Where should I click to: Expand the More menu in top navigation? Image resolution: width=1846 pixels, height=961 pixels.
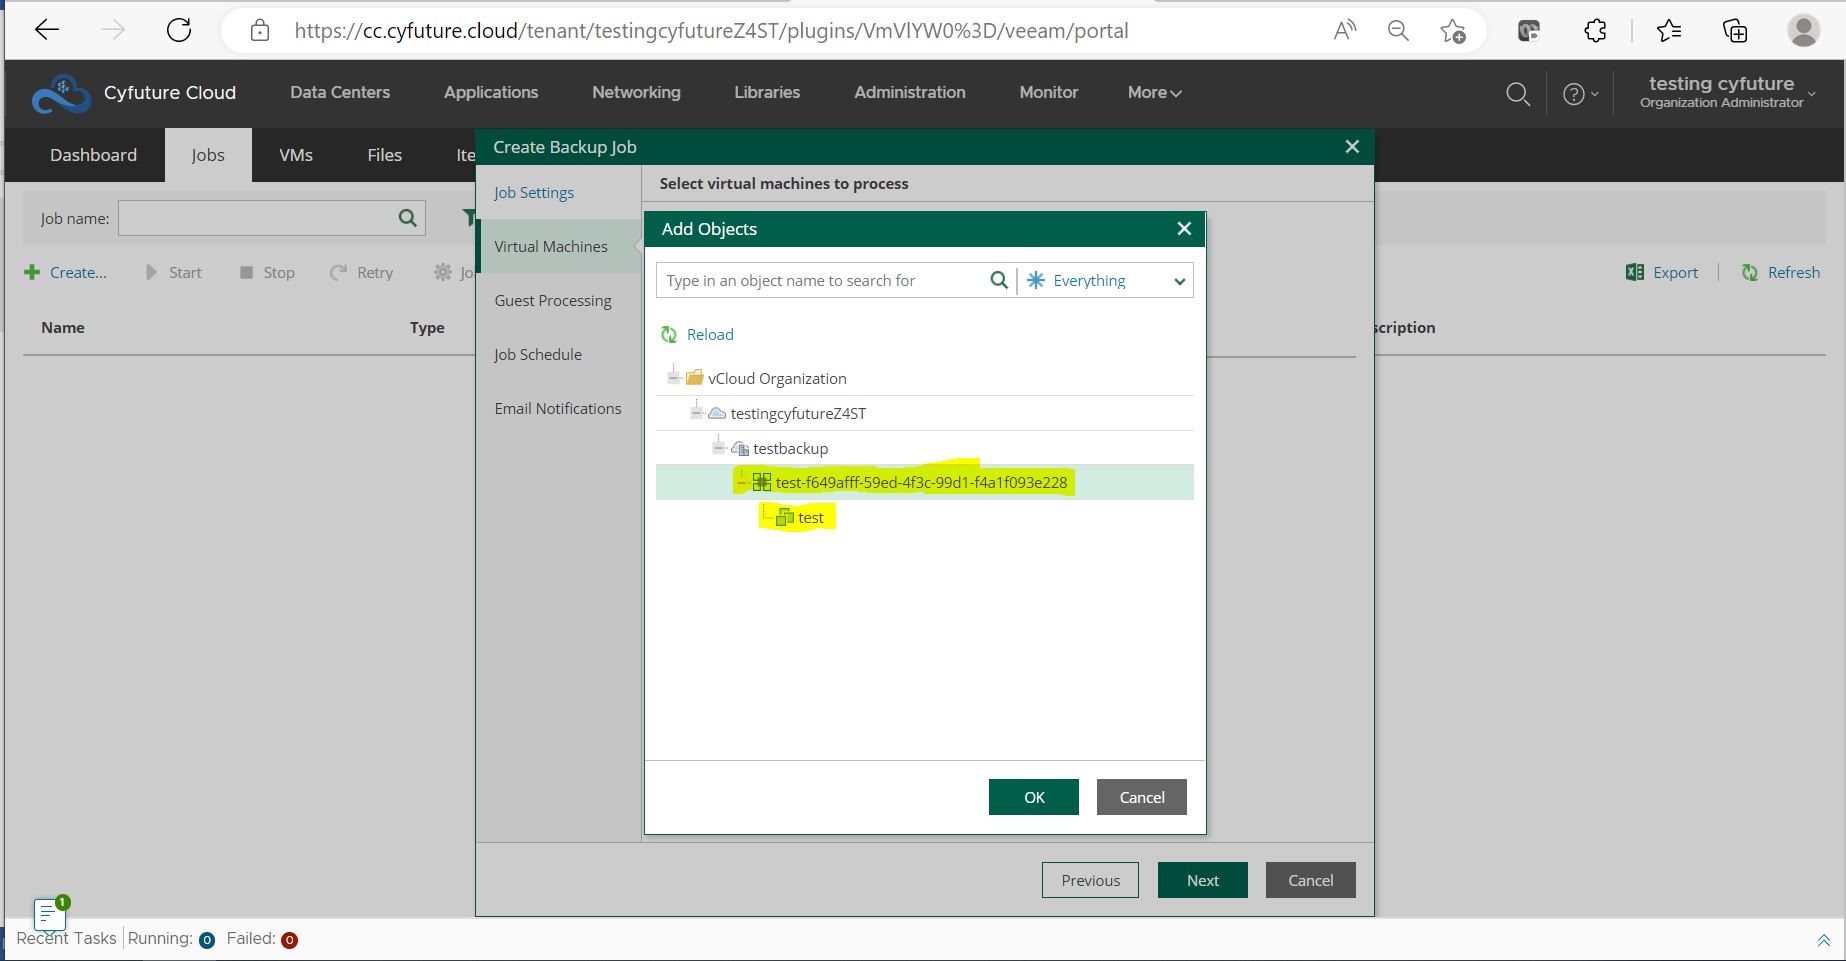point(1154,92)
